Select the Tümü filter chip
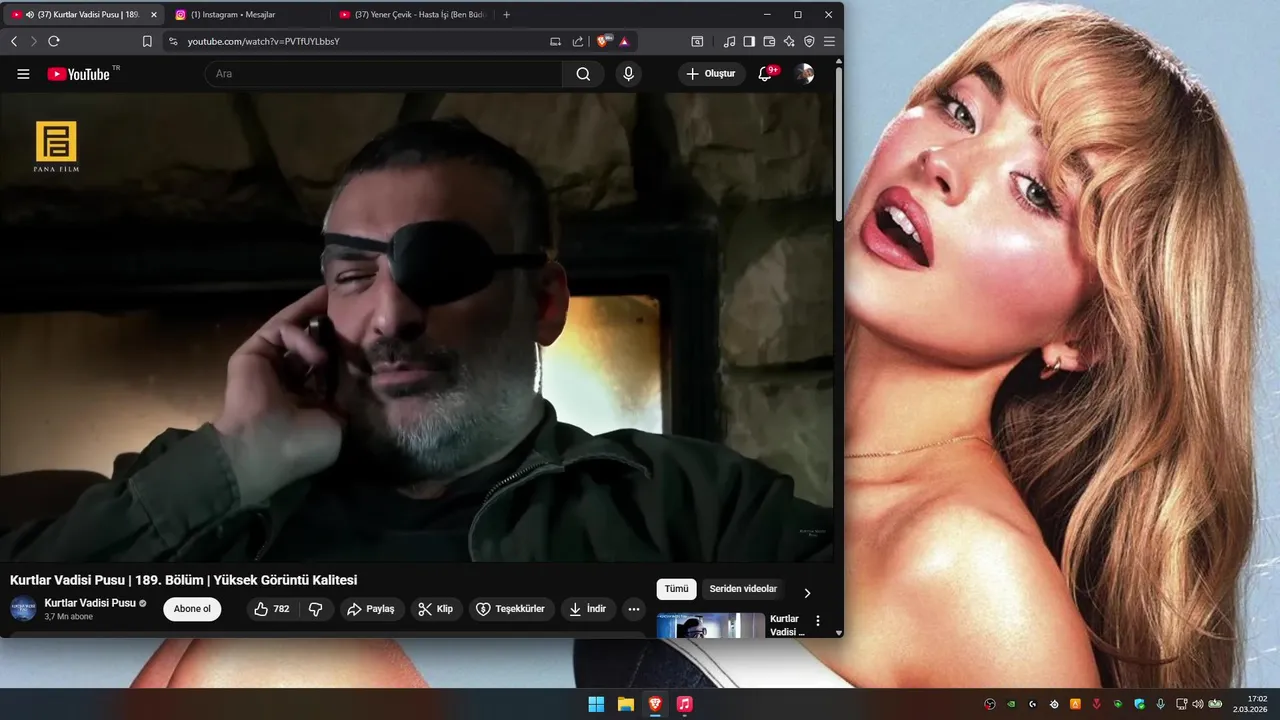Screen dimensions: 1280x720 (676, 589)
